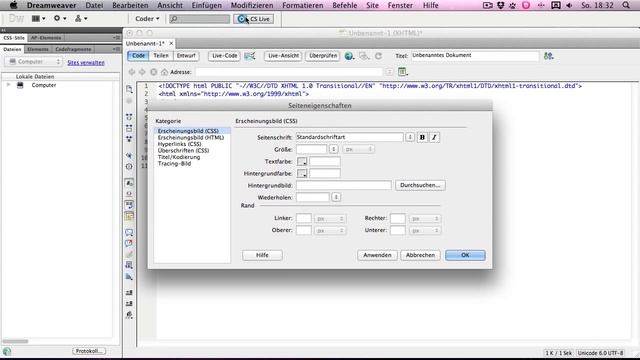Click the CSS options icon right of address bar

coord(403,72)
